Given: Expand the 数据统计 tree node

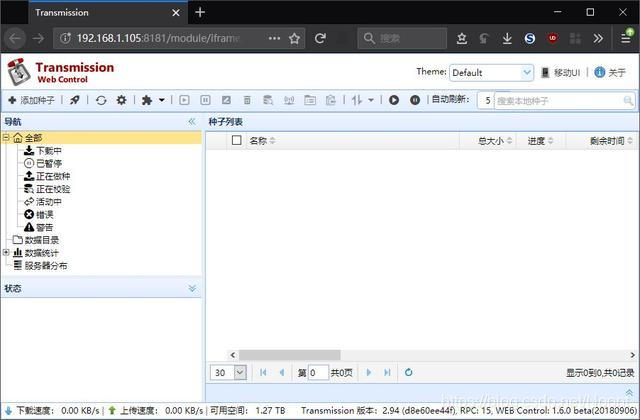Looking at the screenshot, I should pos(6,253).
